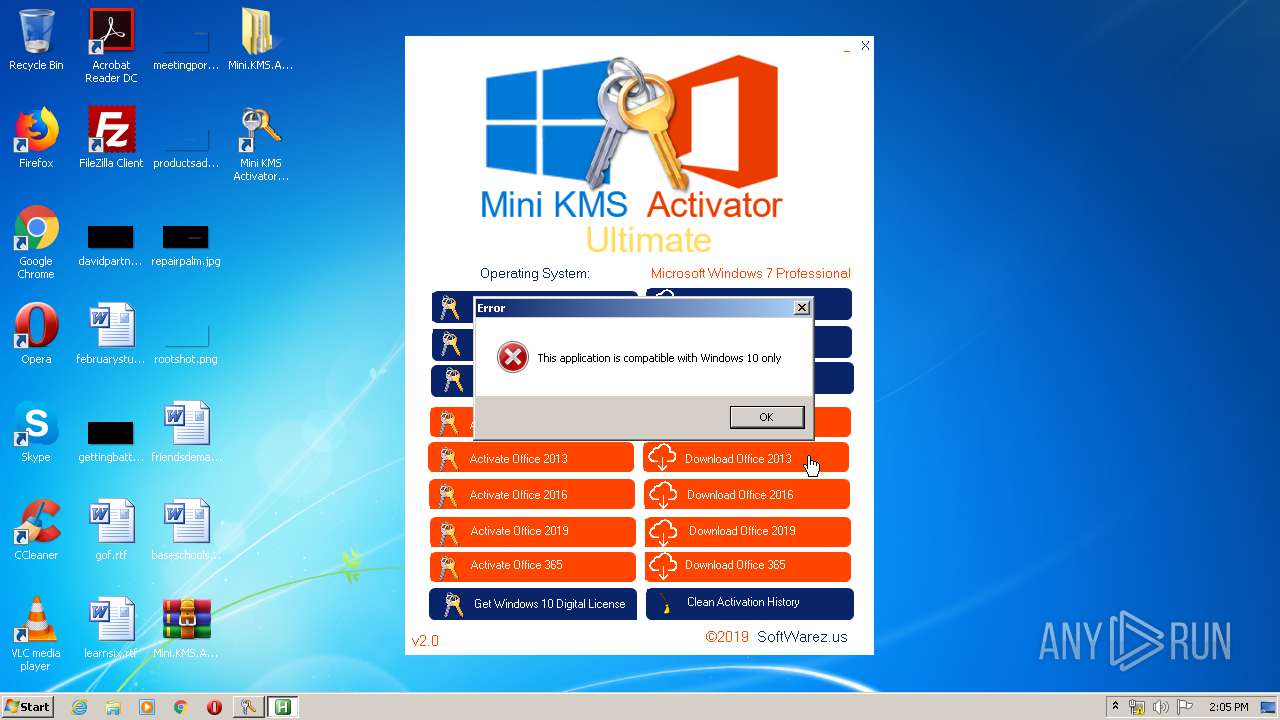The width and height of the screenshot is (1280, 720).
Task: Click Activate Office 365 button
Action: [533, 566]
